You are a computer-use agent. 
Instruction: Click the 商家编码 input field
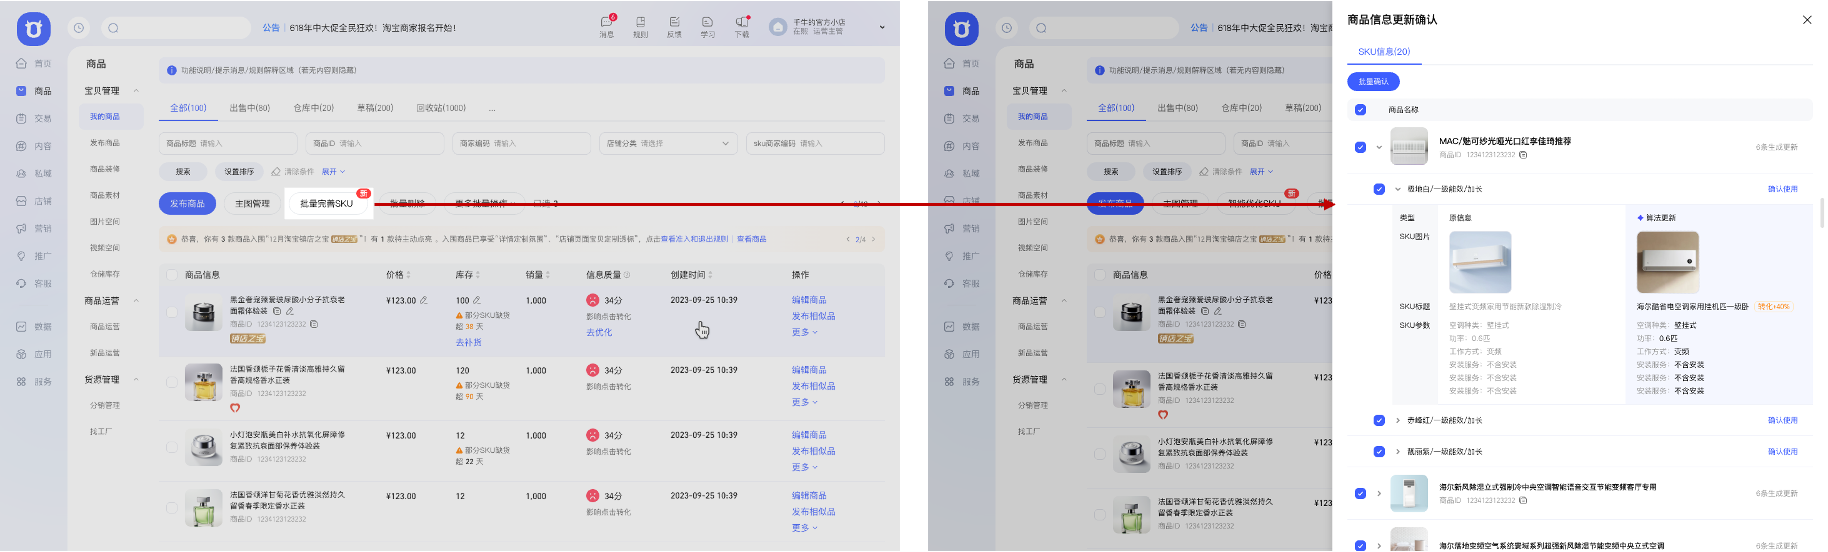point(521,143)
